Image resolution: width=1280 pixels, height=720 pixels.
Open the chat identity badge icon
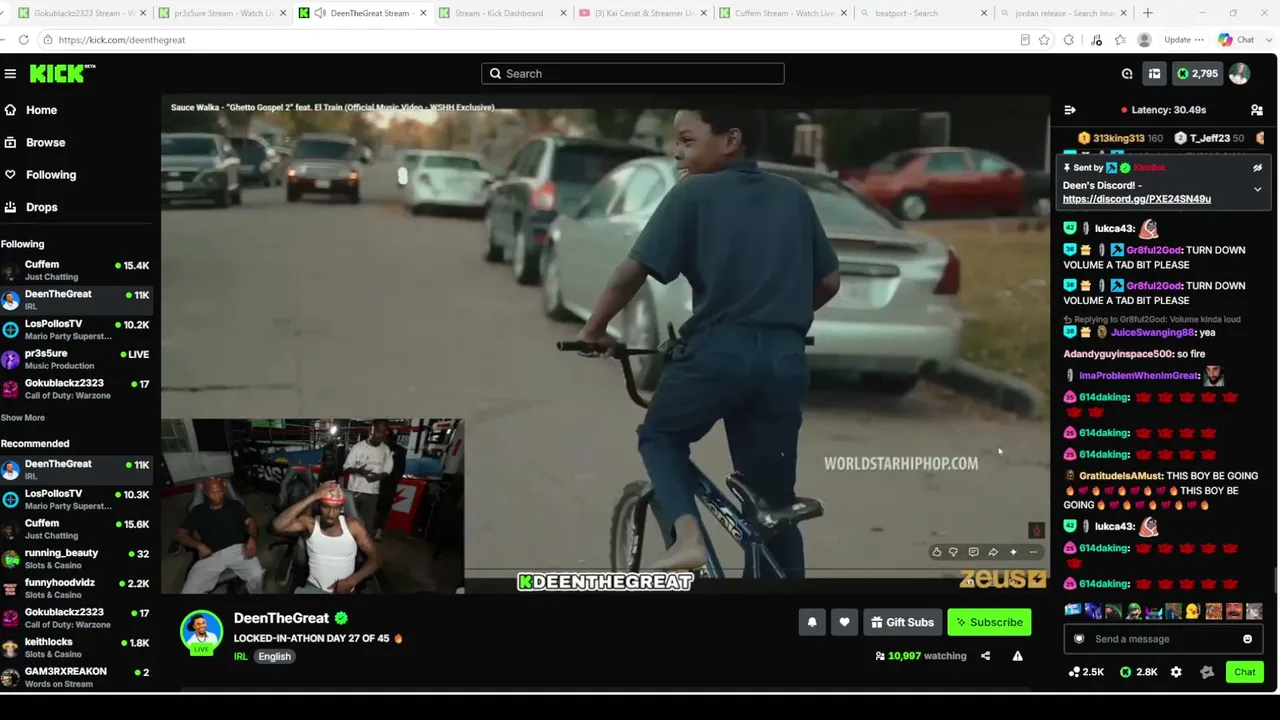[x=1079, y=639]
